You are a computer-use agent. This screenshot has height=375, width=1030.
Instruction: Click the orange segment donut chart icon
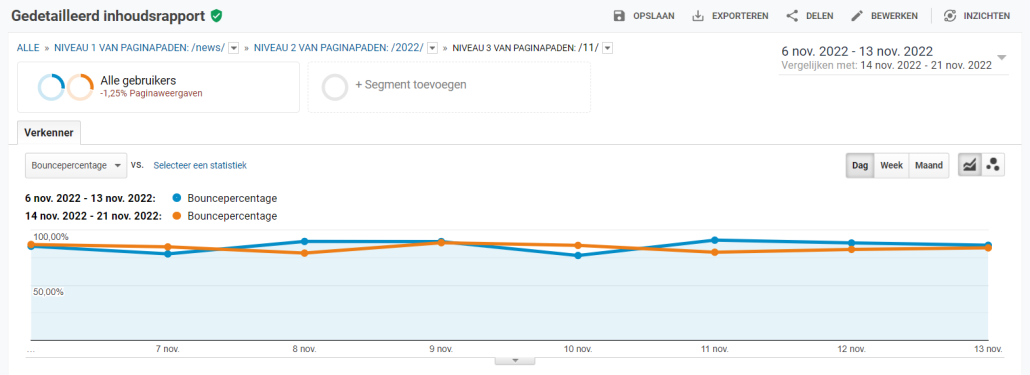pyautogui.click(x=79, y=87)
